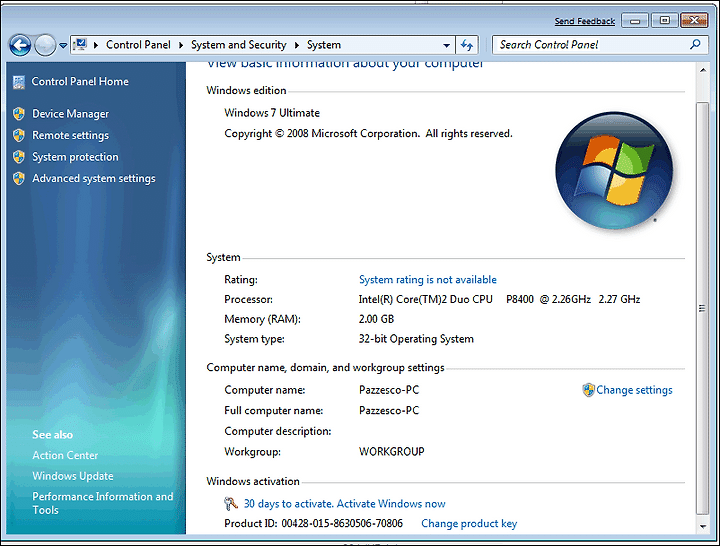Click the shield icon beside Advanced system settings

pos(19,178)
